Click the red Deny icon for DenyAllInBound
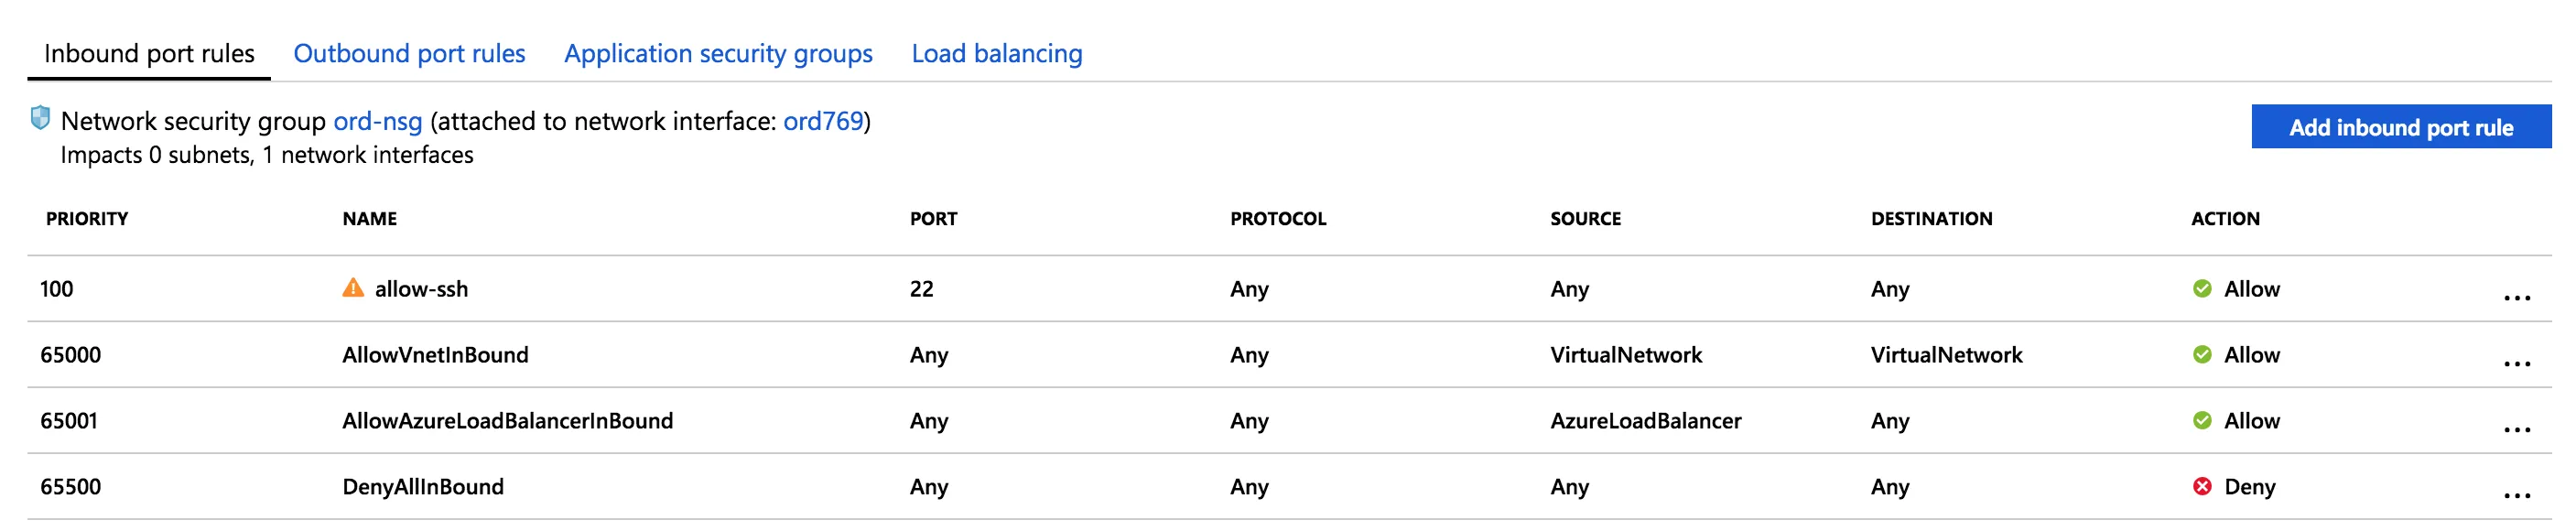The image size is (2576, 531). tap(2202, 487)
